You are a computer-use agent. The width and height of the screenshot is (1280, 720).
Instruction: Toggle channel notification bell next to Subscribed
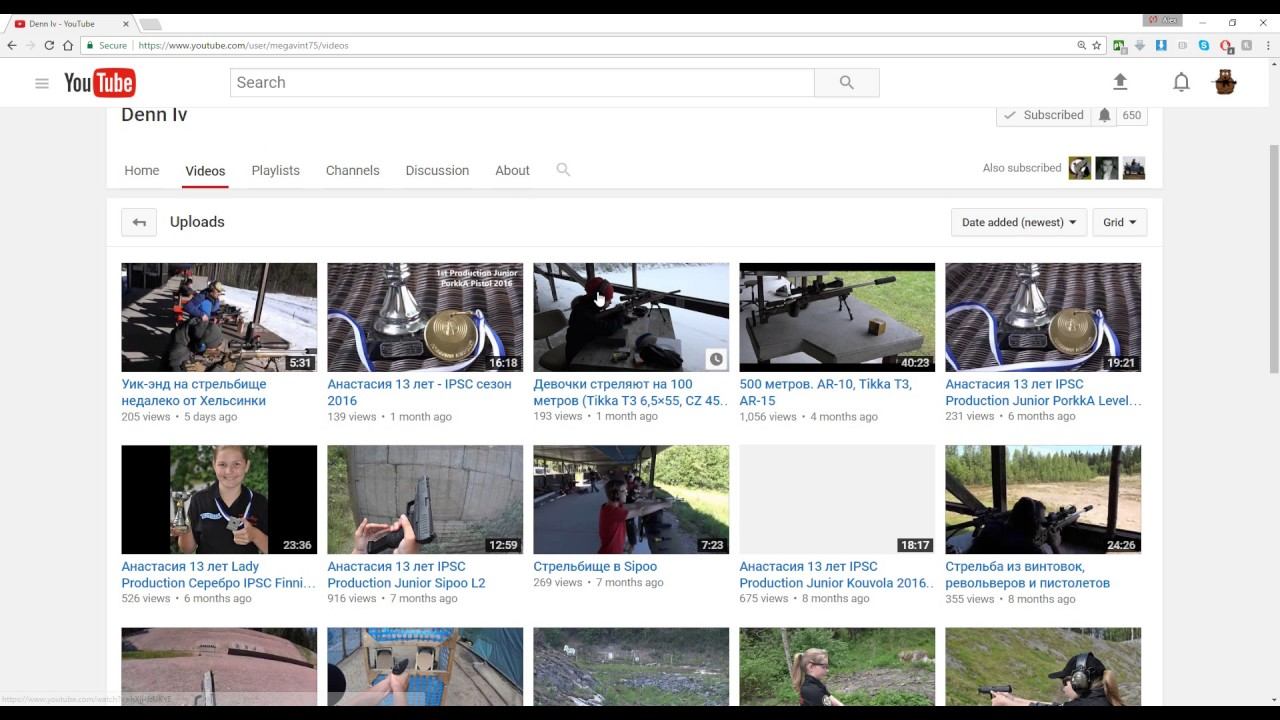tap(1104, 115)
